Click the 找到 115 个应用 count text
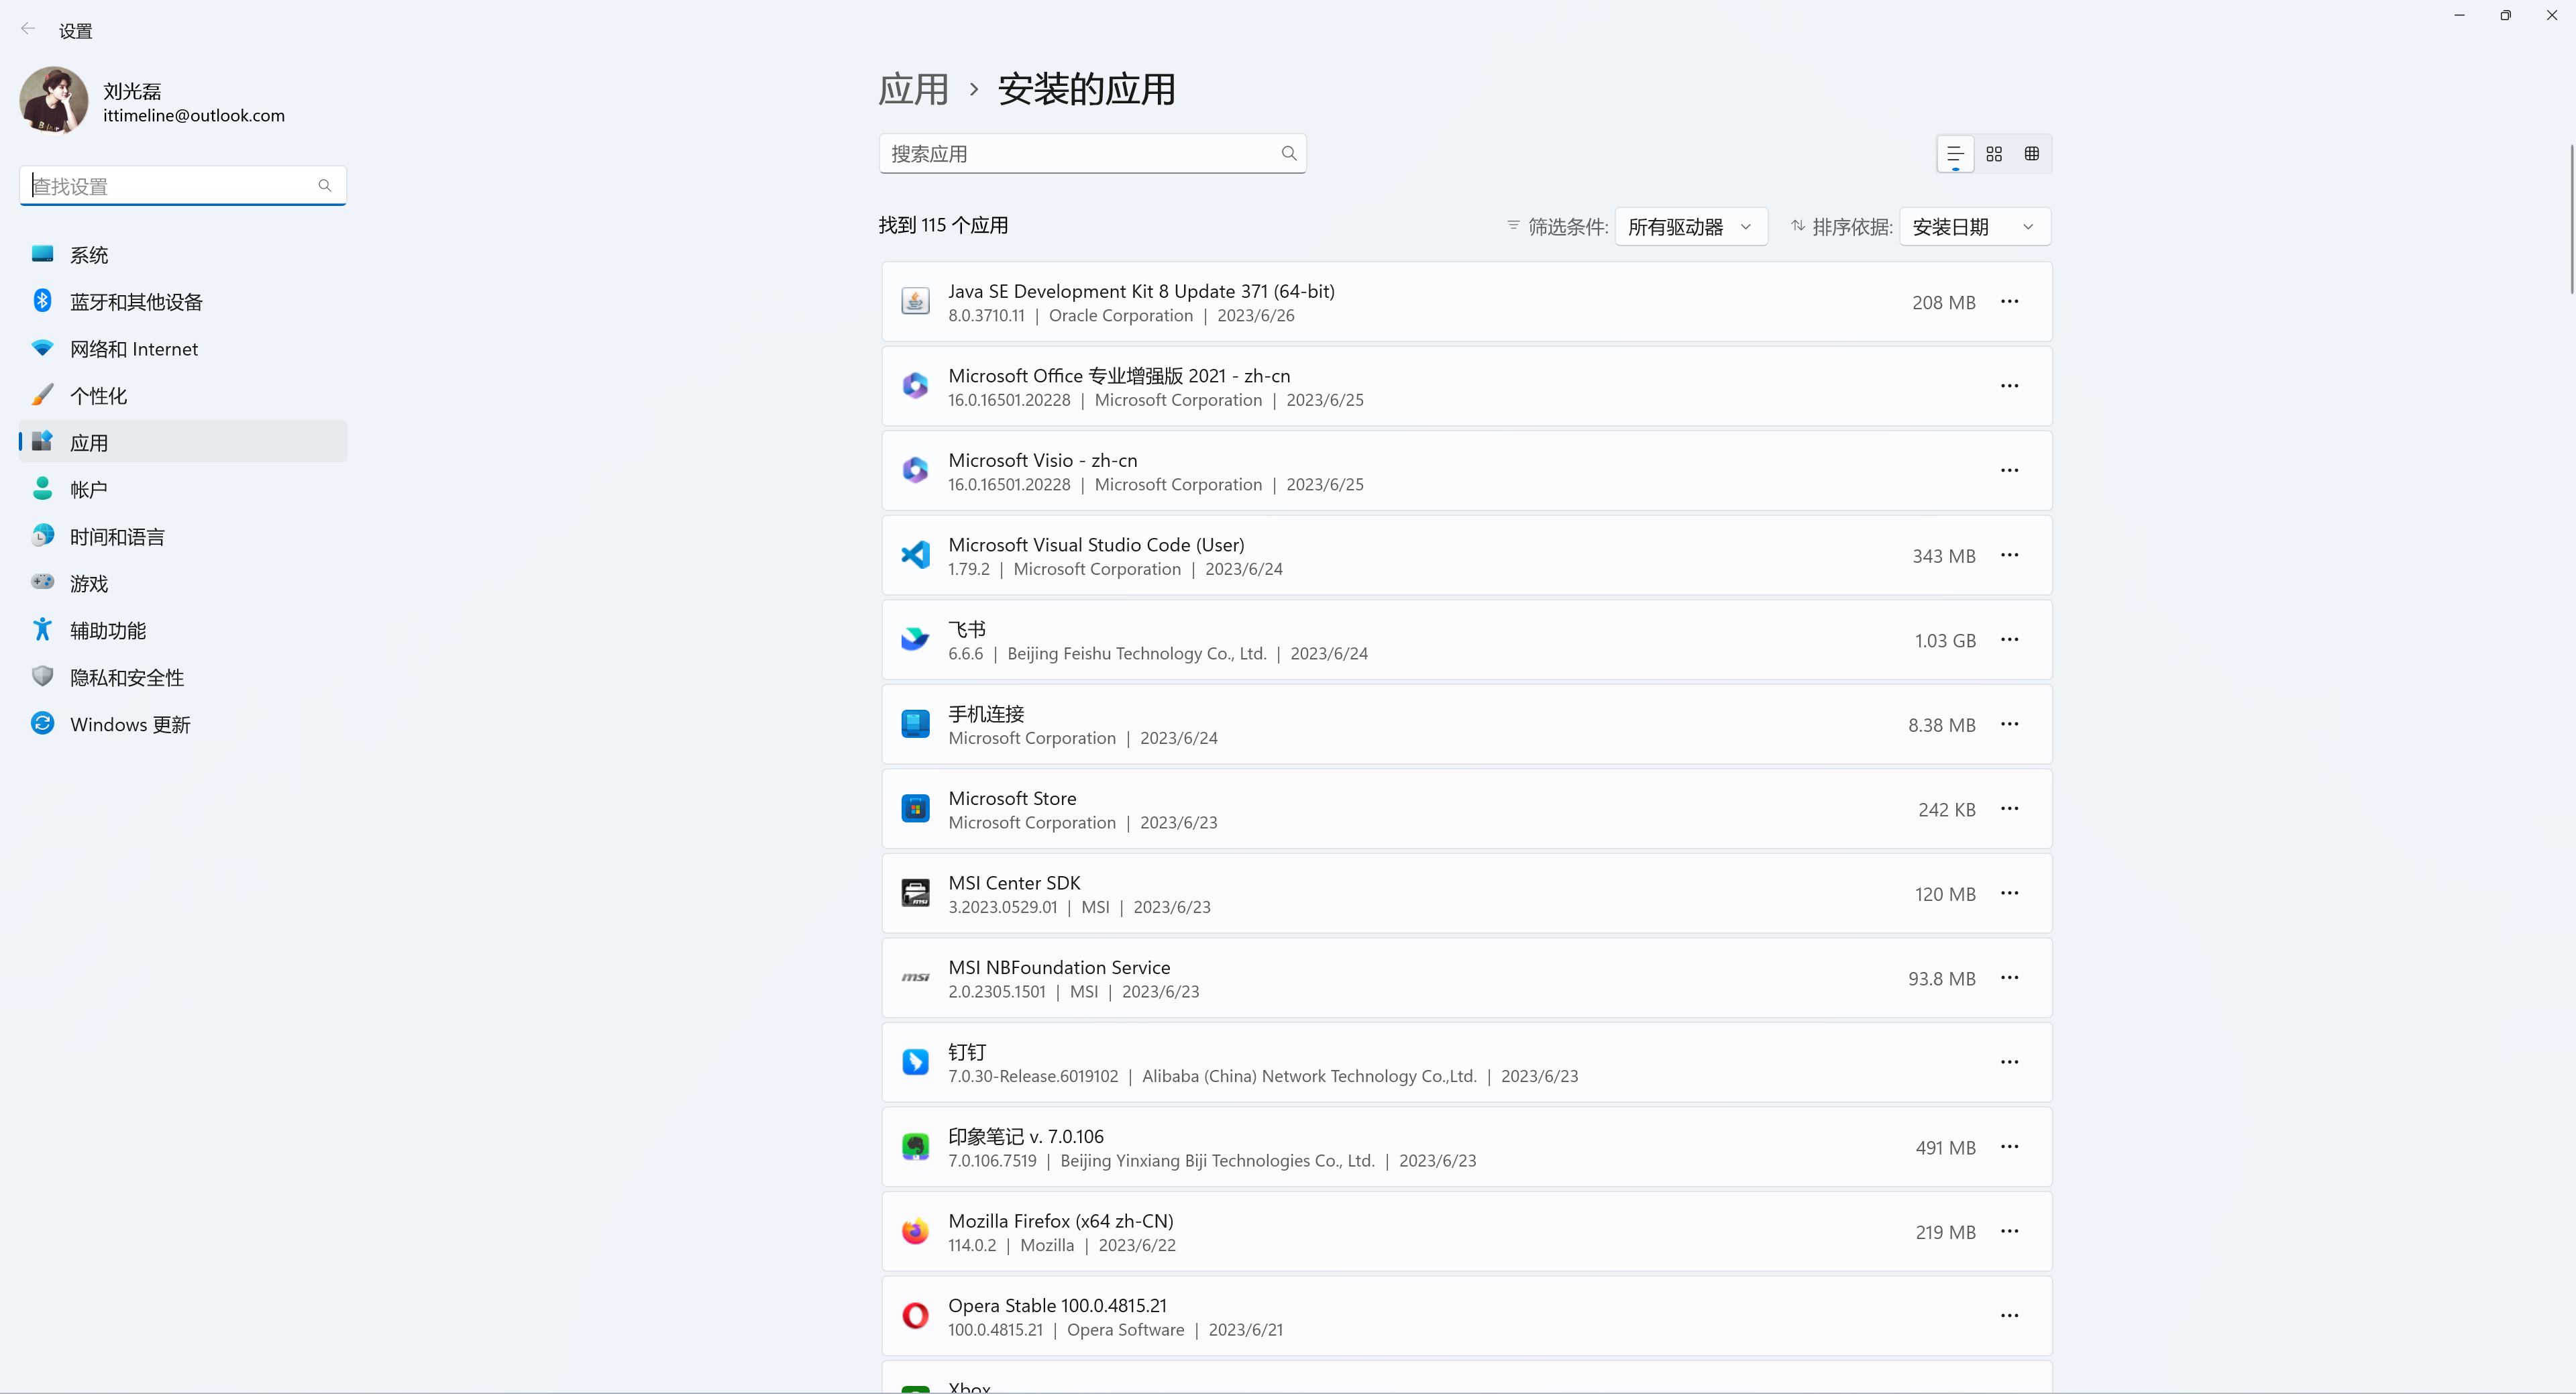Viewport: 2576px width, 1394px height. pyautogui.click(x=943, y=225)
